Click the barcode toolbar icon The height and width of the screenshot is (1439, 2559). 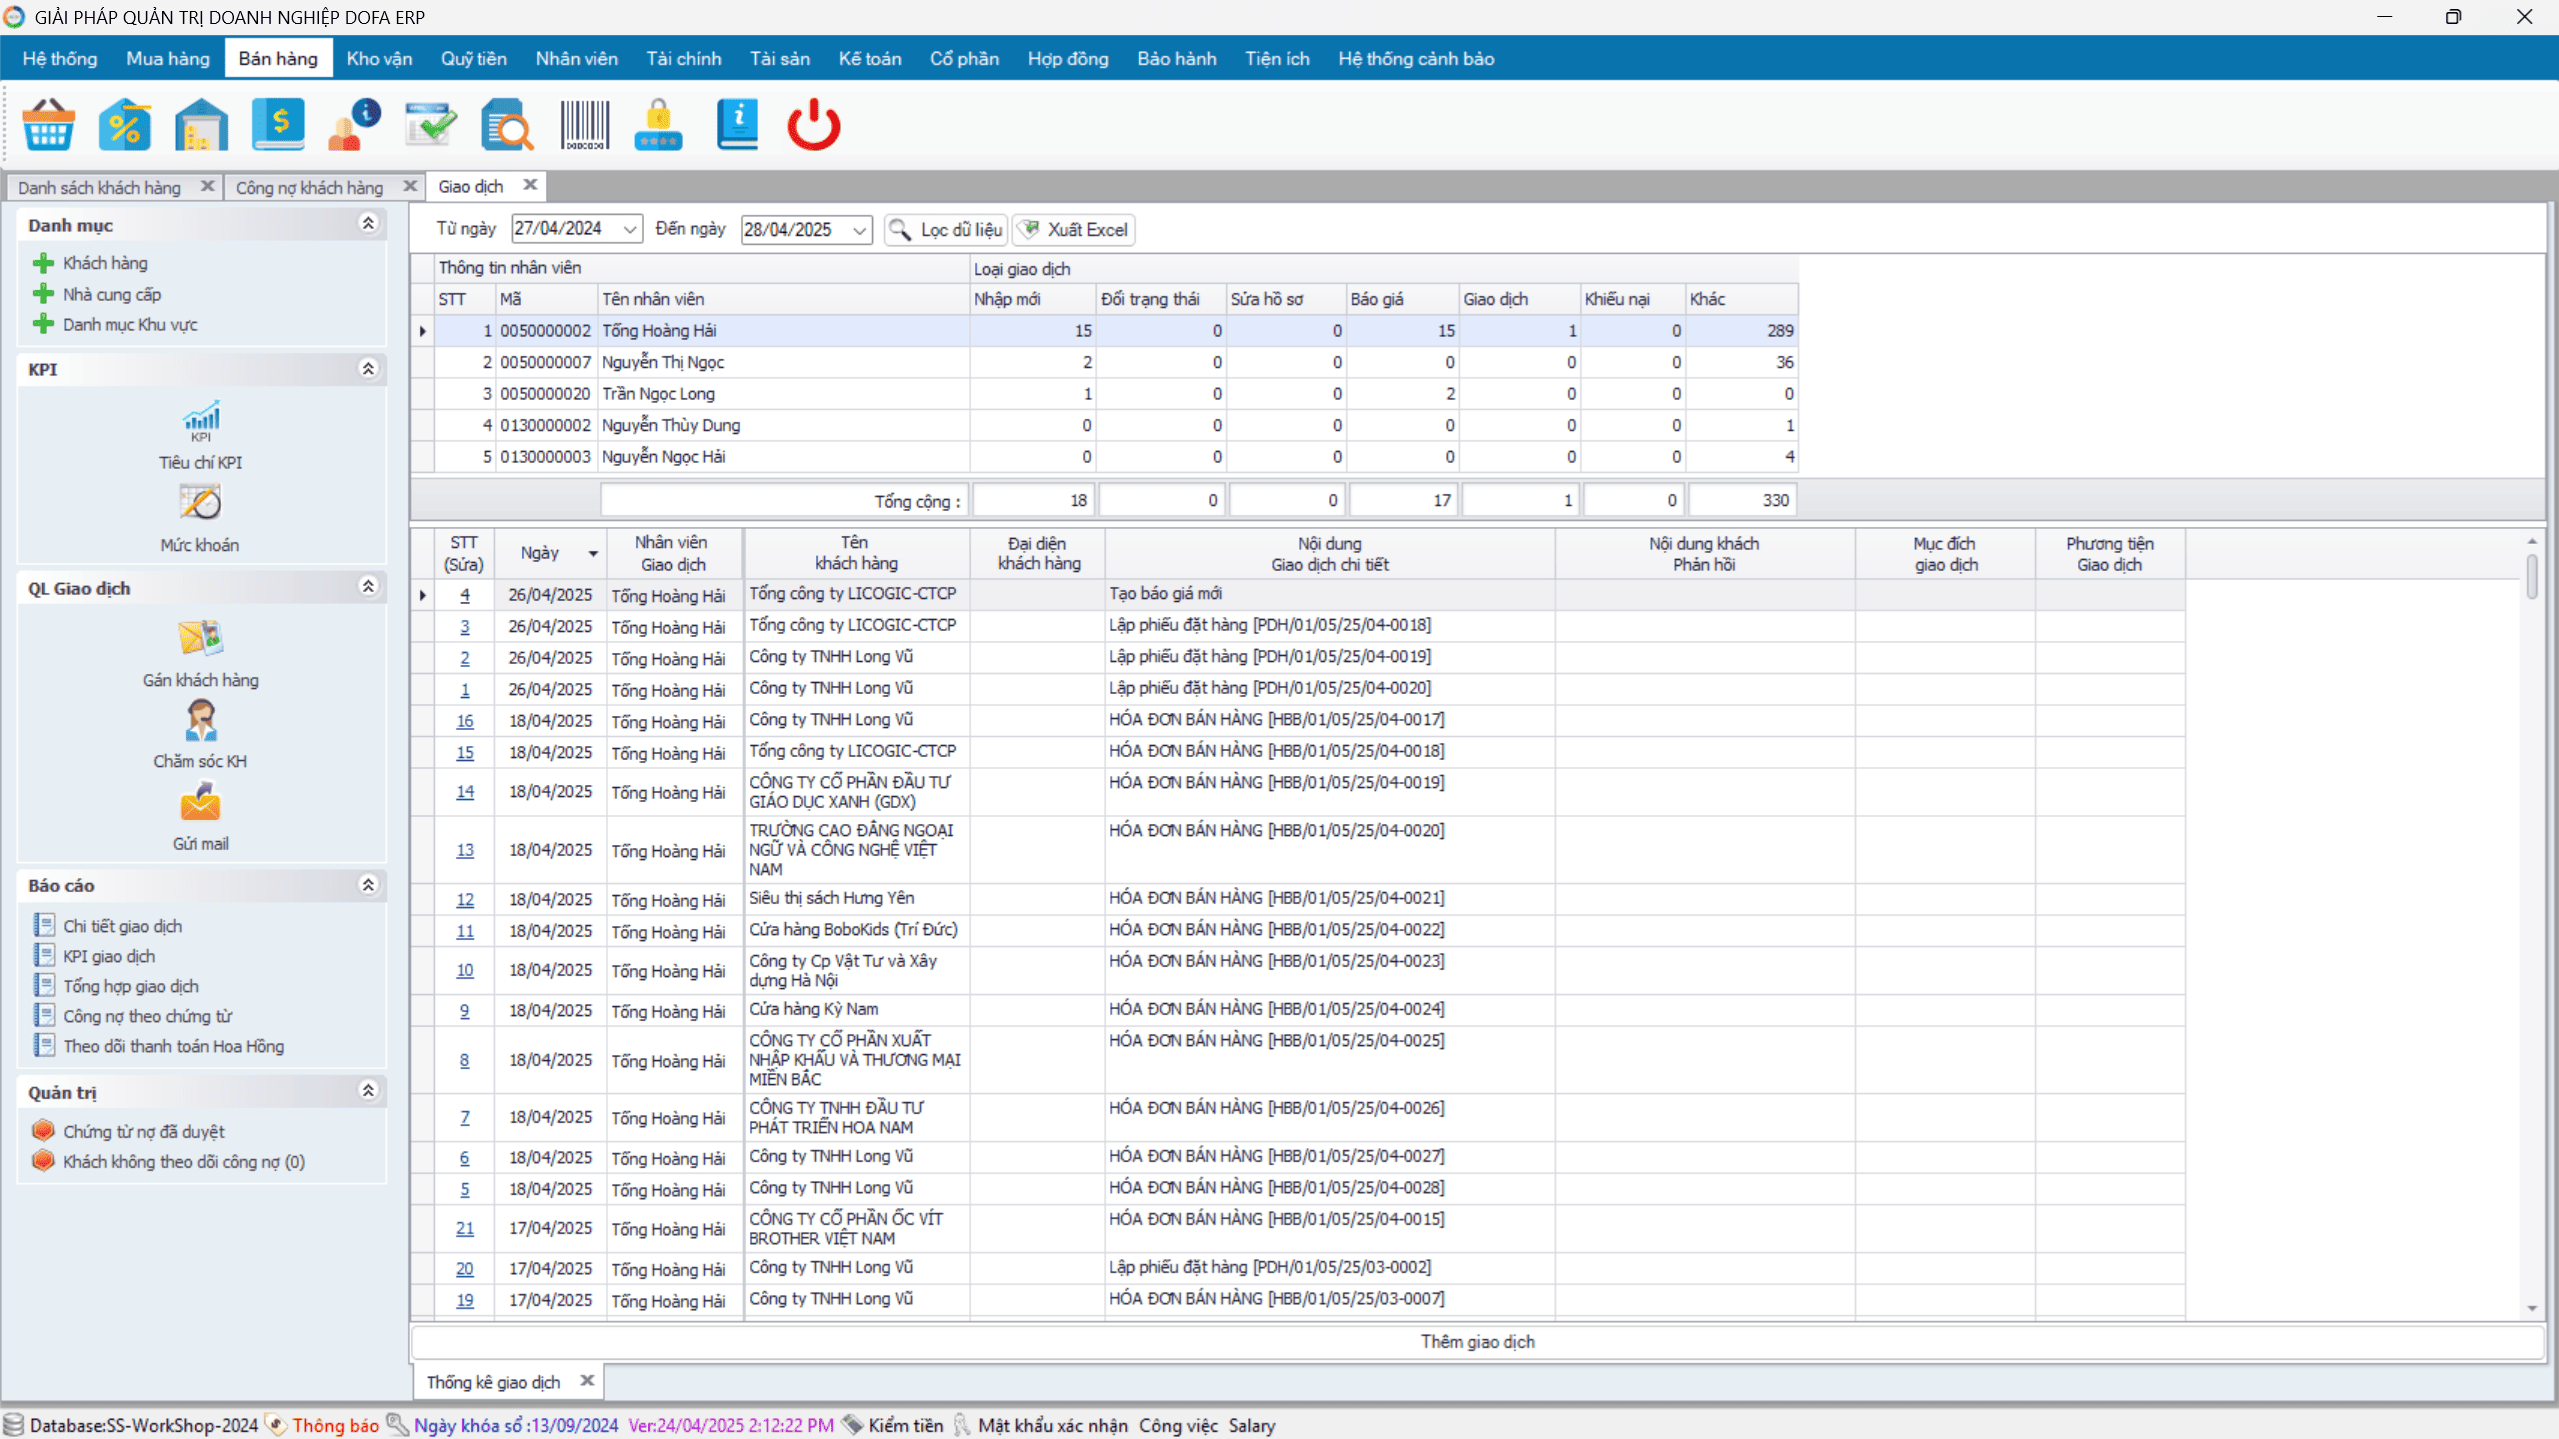pos(584,125)
